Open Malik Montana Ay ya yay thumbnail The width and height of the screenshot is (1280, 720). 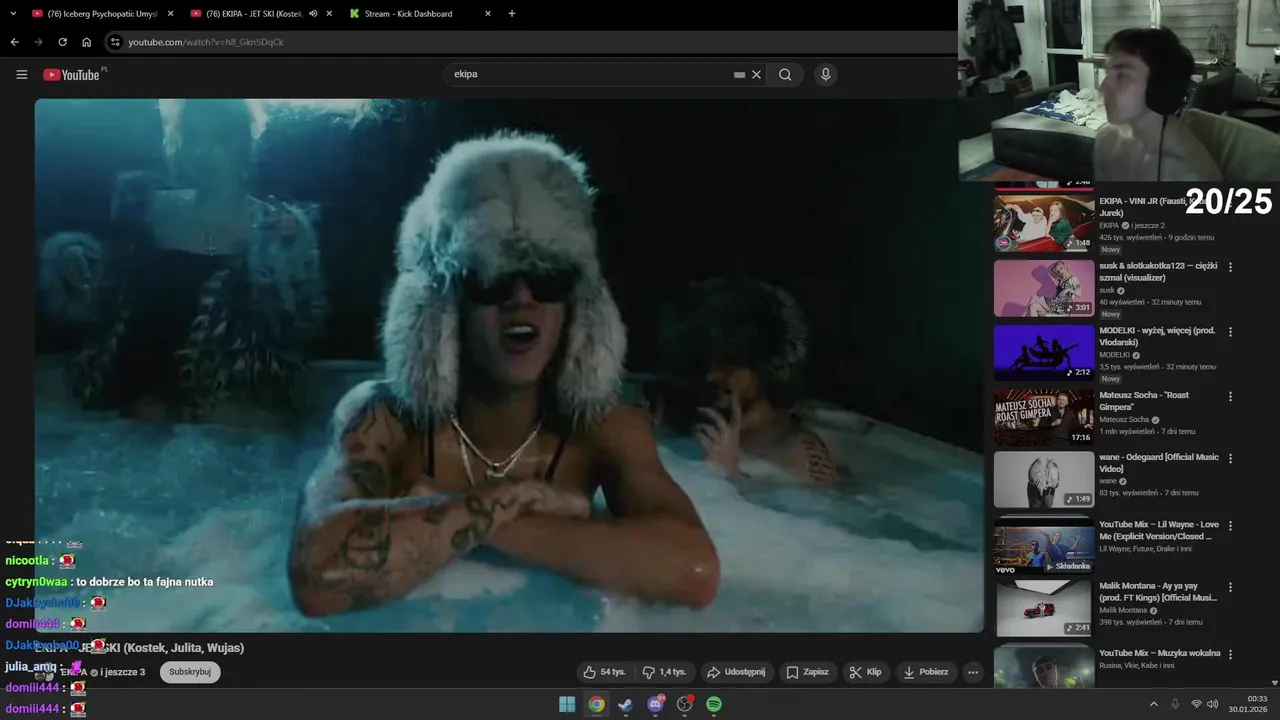(1044, 608)
